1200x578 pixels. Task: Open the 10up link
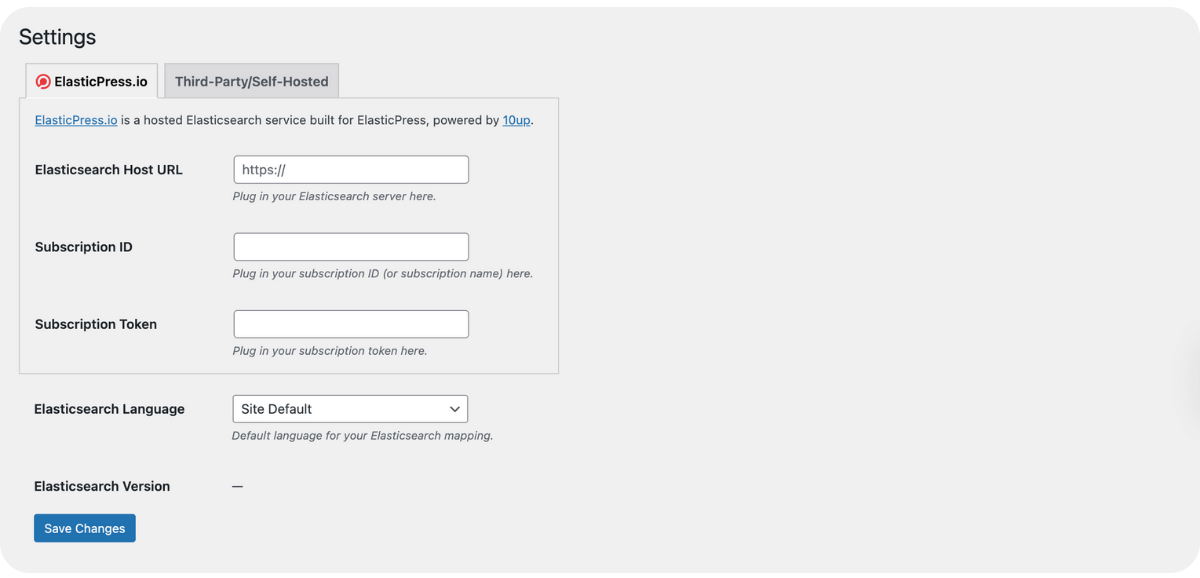(x=516, y=120)
